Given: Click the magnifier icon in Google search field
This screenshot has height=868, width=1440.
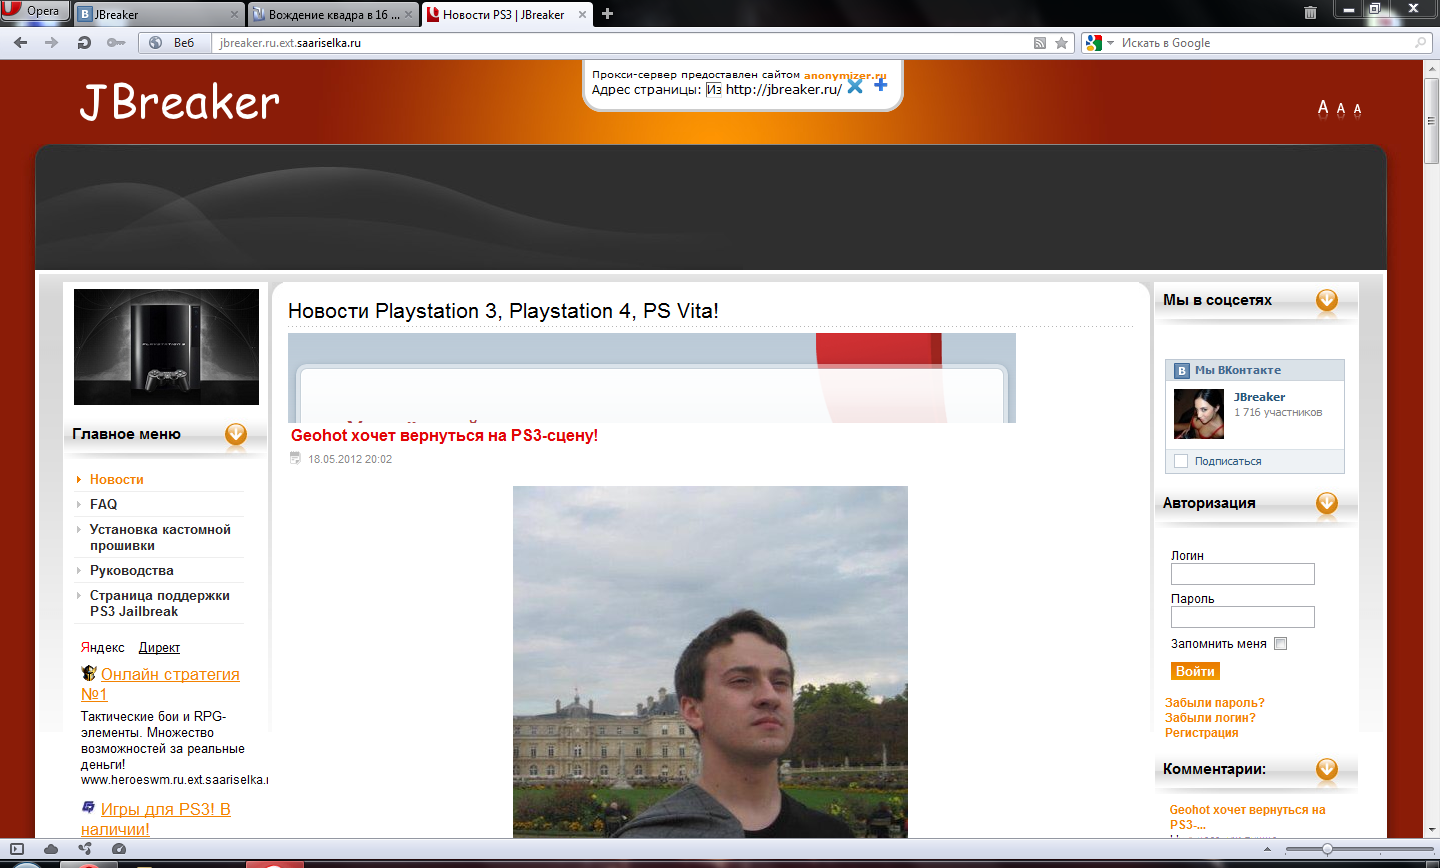Looking at the screenshot, I should [x=1420, y=43].
